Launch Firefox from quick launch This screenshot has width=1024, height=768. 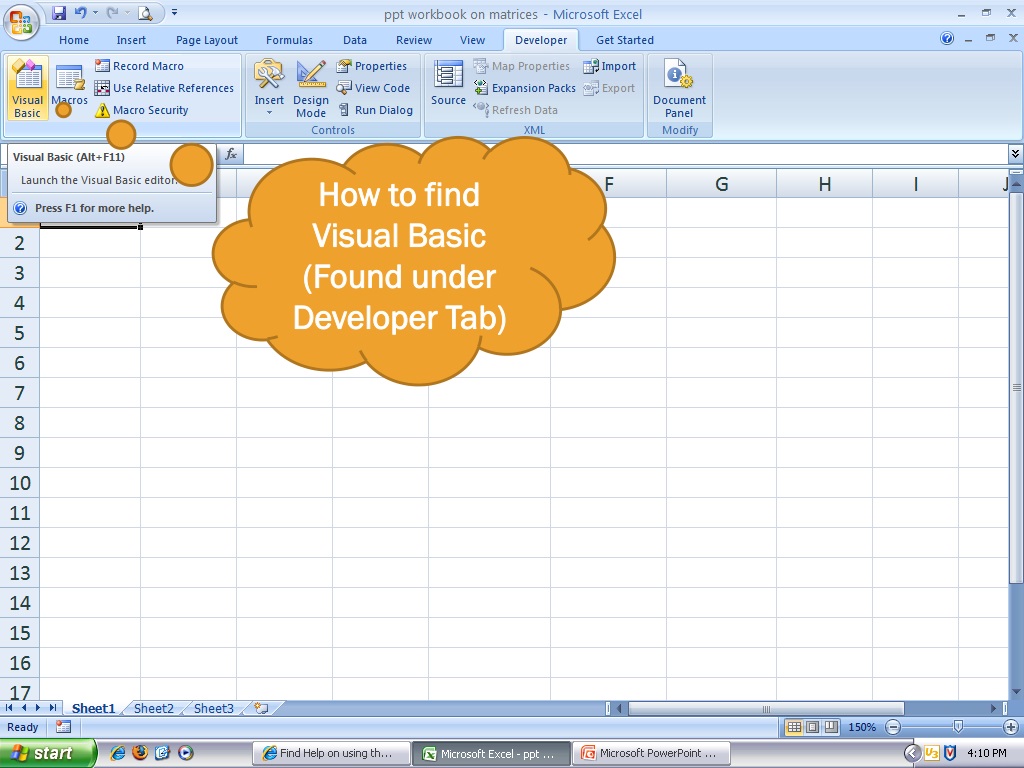click(x=140, y=753)
